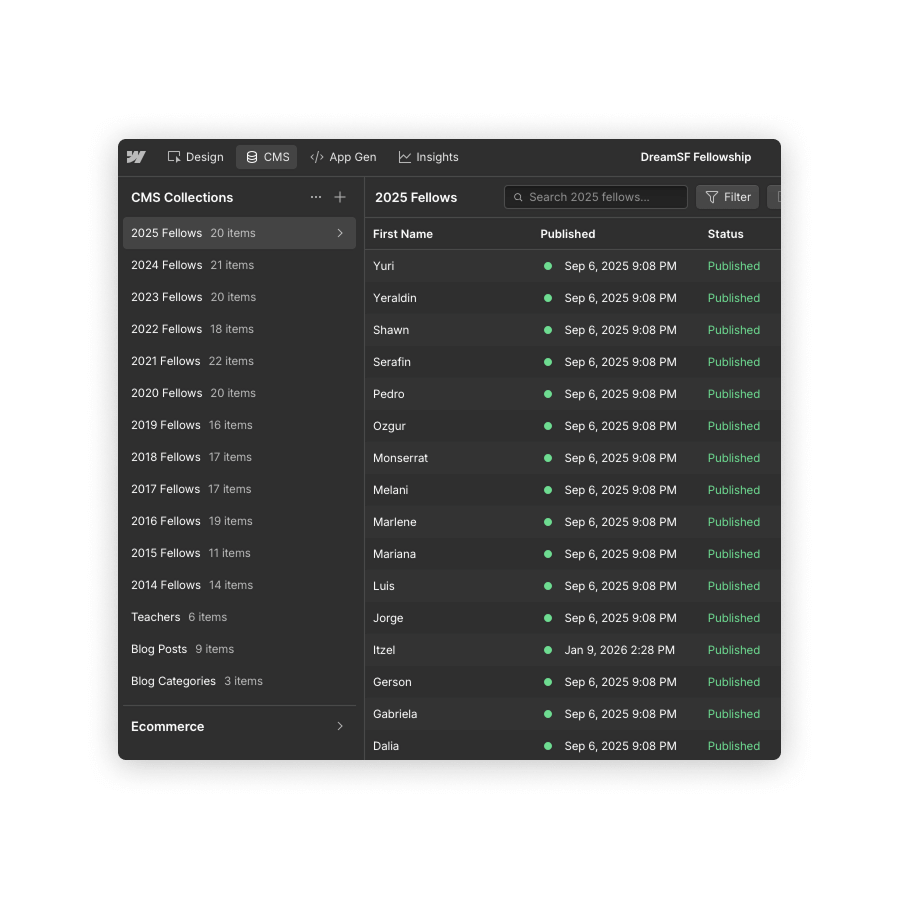Select the 2014 Fellows collection
The width and height of the screenshot is (900, 900).
point(239,585)
